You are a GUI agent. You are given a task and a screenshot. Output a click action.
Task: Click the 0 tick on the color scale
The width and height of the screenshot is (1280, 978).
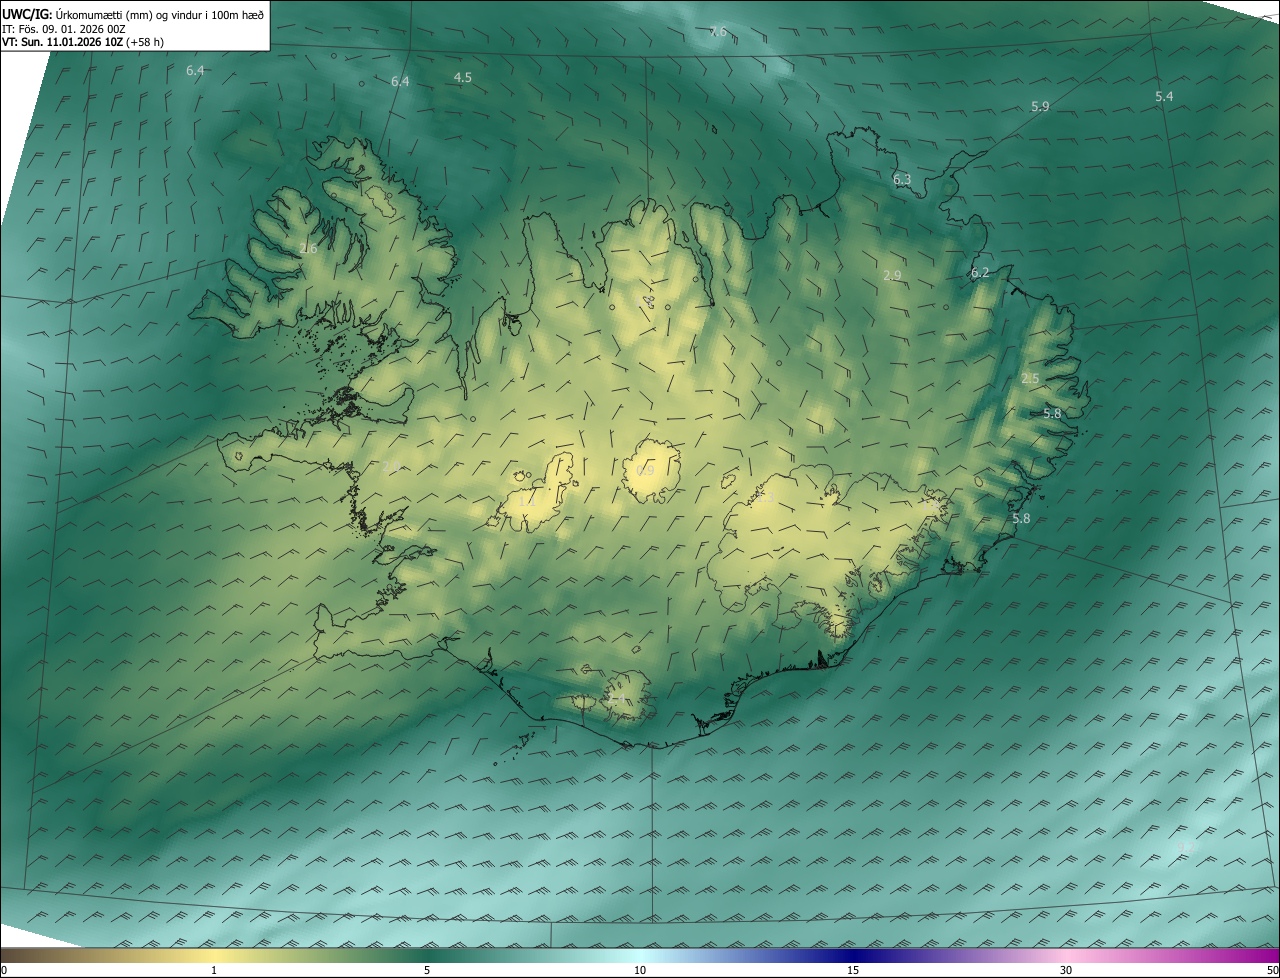click(4, 970)
